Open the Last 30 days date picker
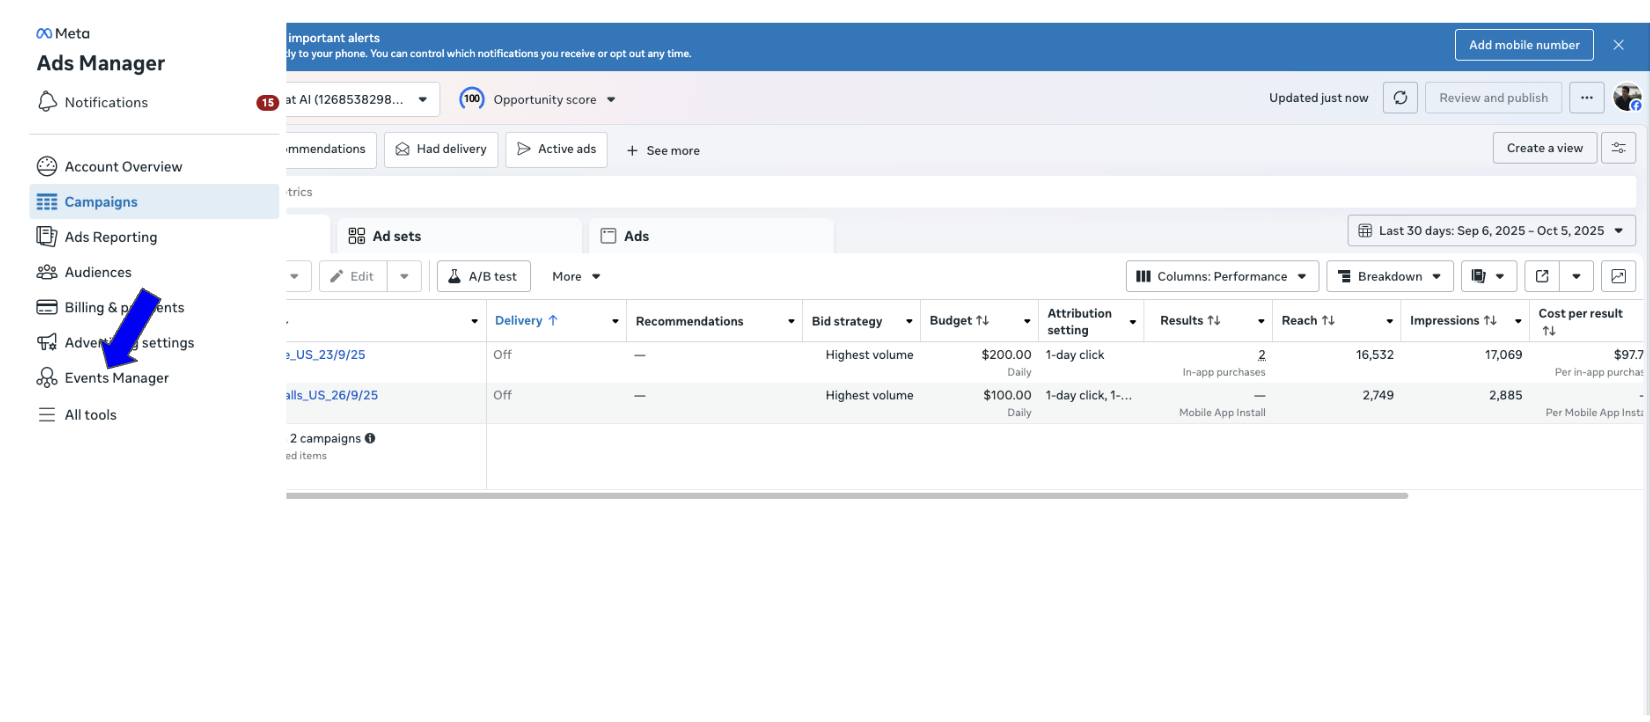 point(1490,231)
